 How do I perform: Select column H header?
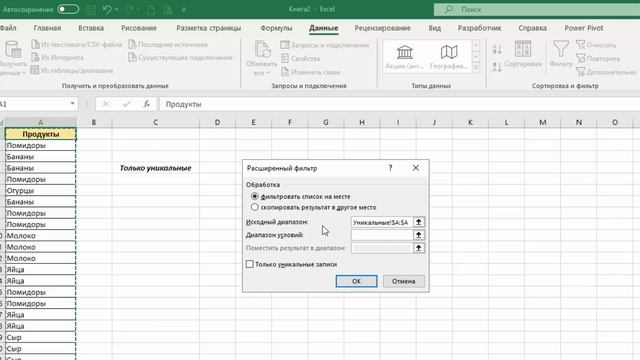362,122
